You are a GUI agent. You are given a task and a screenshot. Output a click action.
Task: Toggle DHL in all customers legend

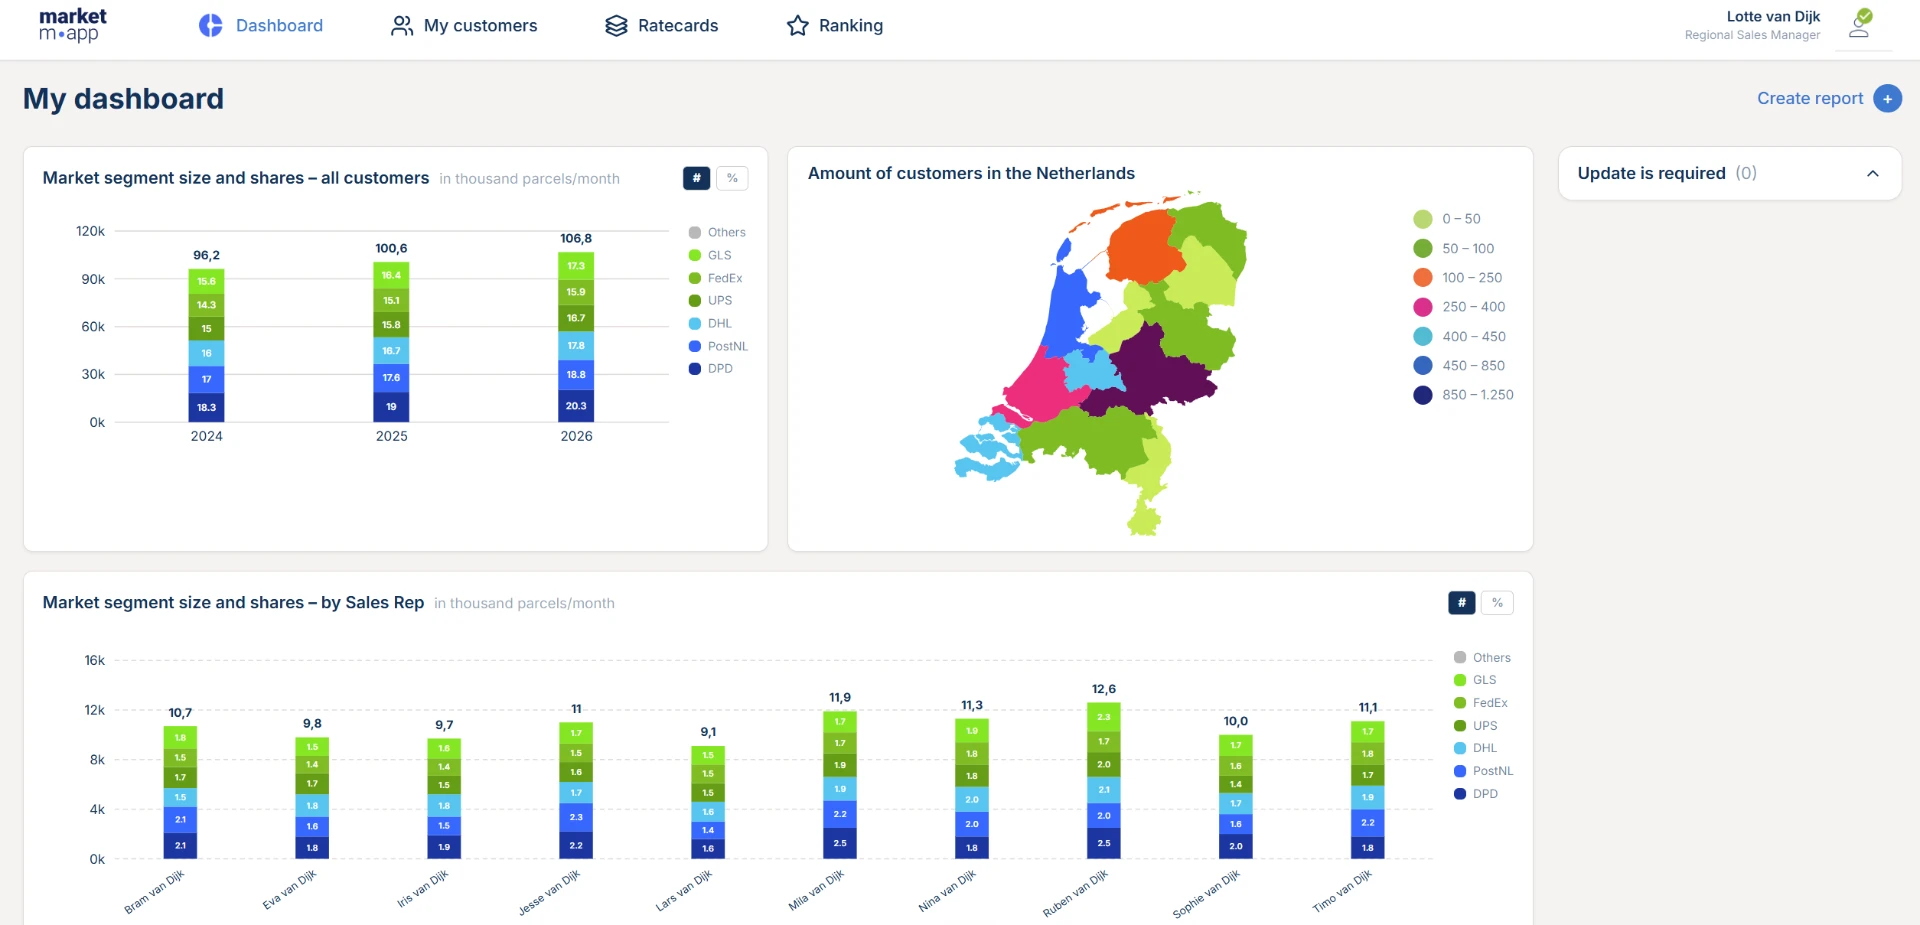pyautogui.click(x=710, y=323)
